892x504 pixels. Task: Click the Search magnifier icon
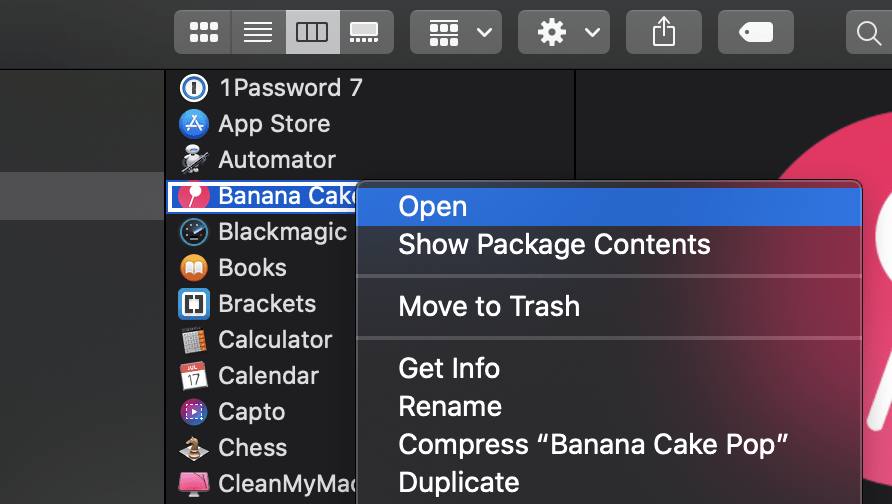869,32
